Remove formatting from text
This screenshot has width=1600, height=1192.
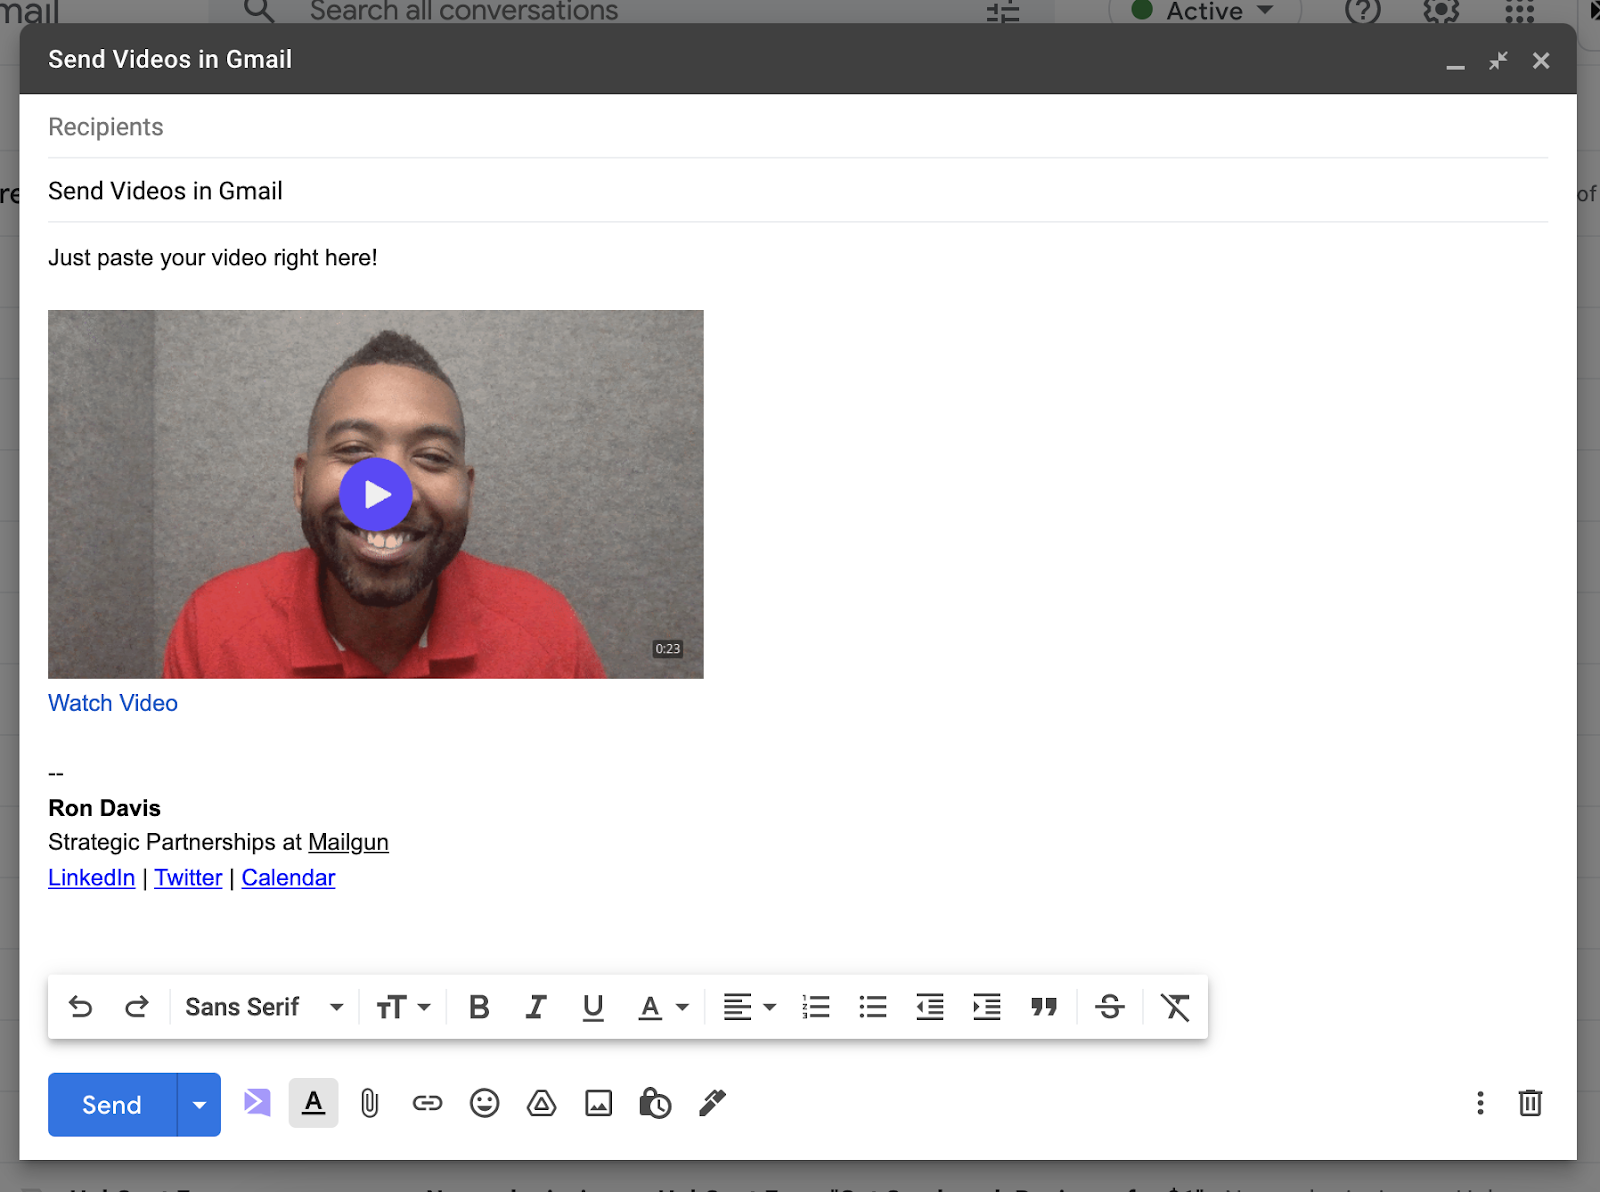[x=1175, y=1007]
